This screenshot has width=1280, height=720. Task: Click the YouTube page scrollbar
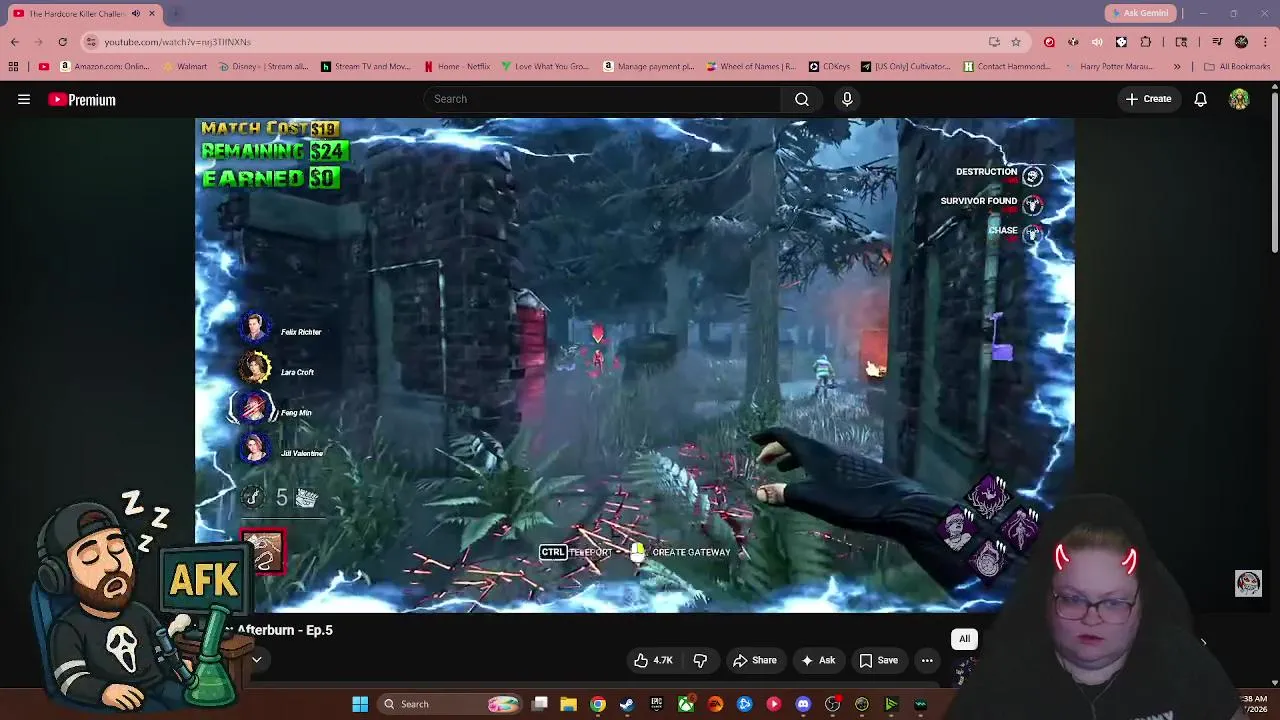point(1274,170)
